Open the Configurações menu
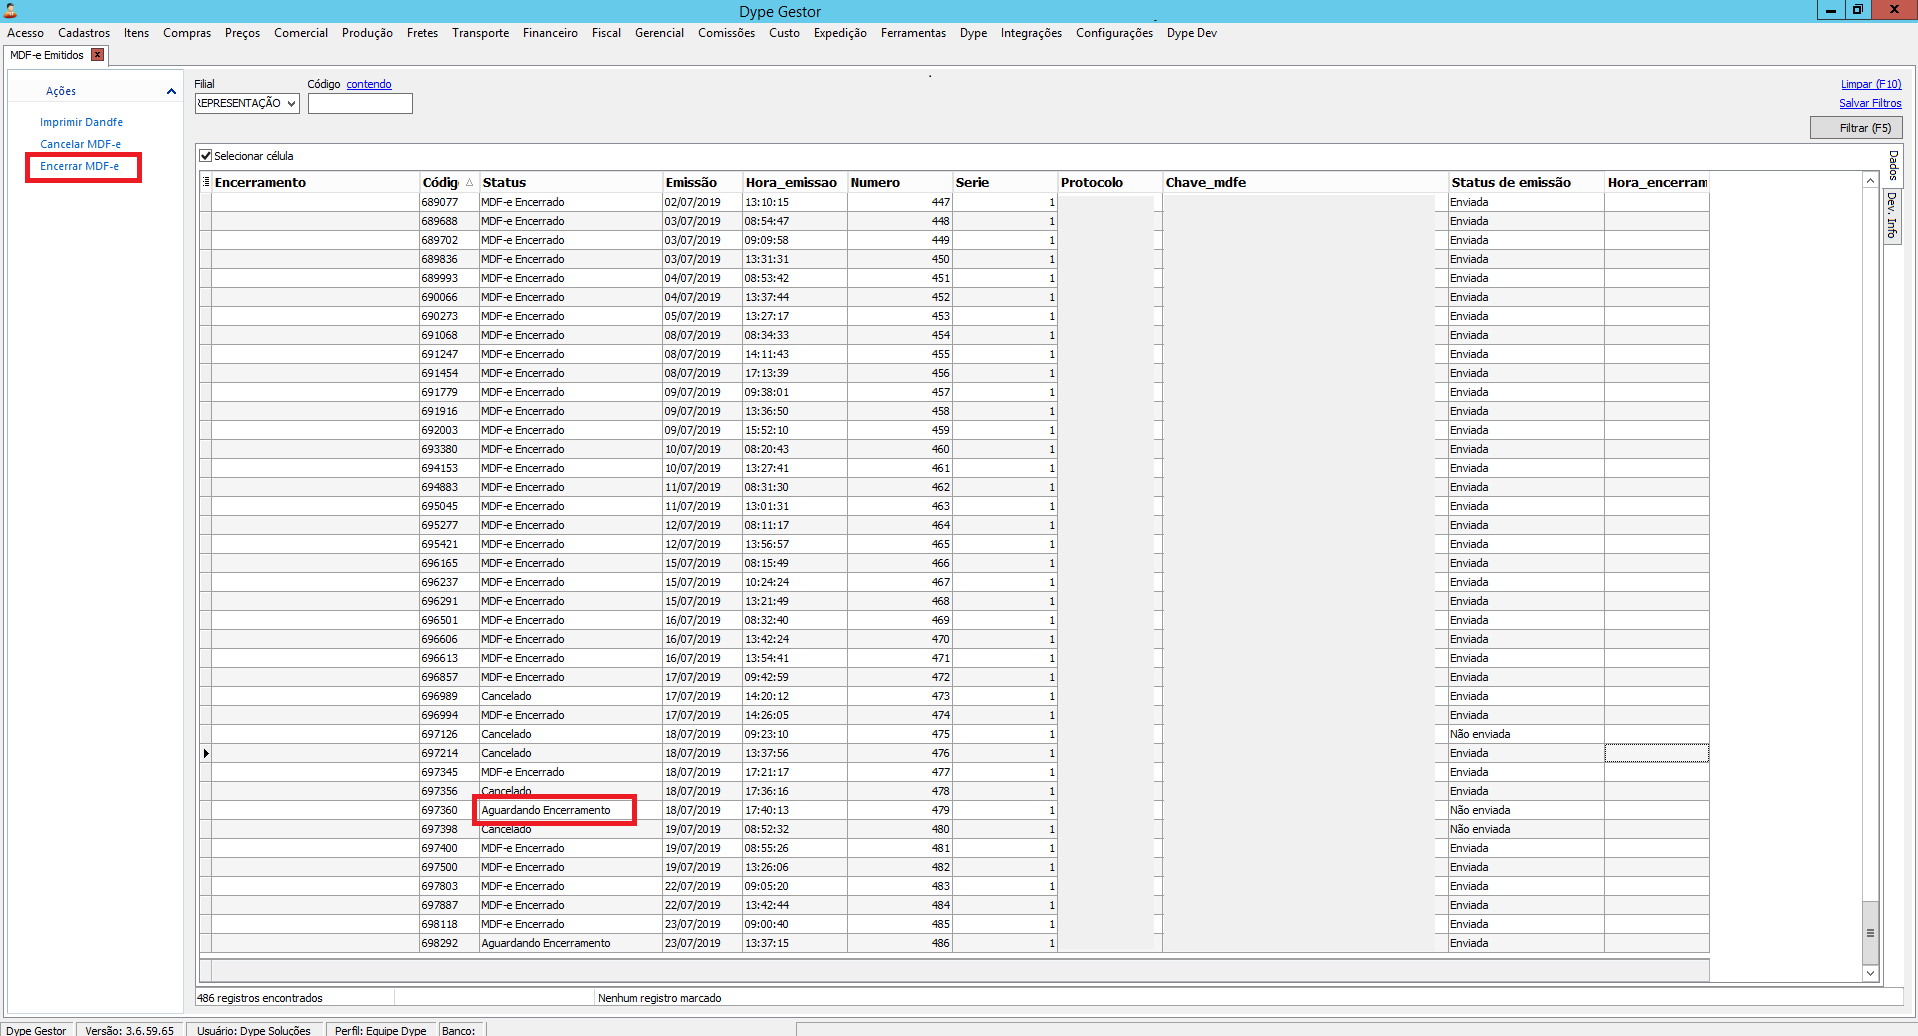This screenshot has height=1036, width=1918. [x=1114, y=33]
